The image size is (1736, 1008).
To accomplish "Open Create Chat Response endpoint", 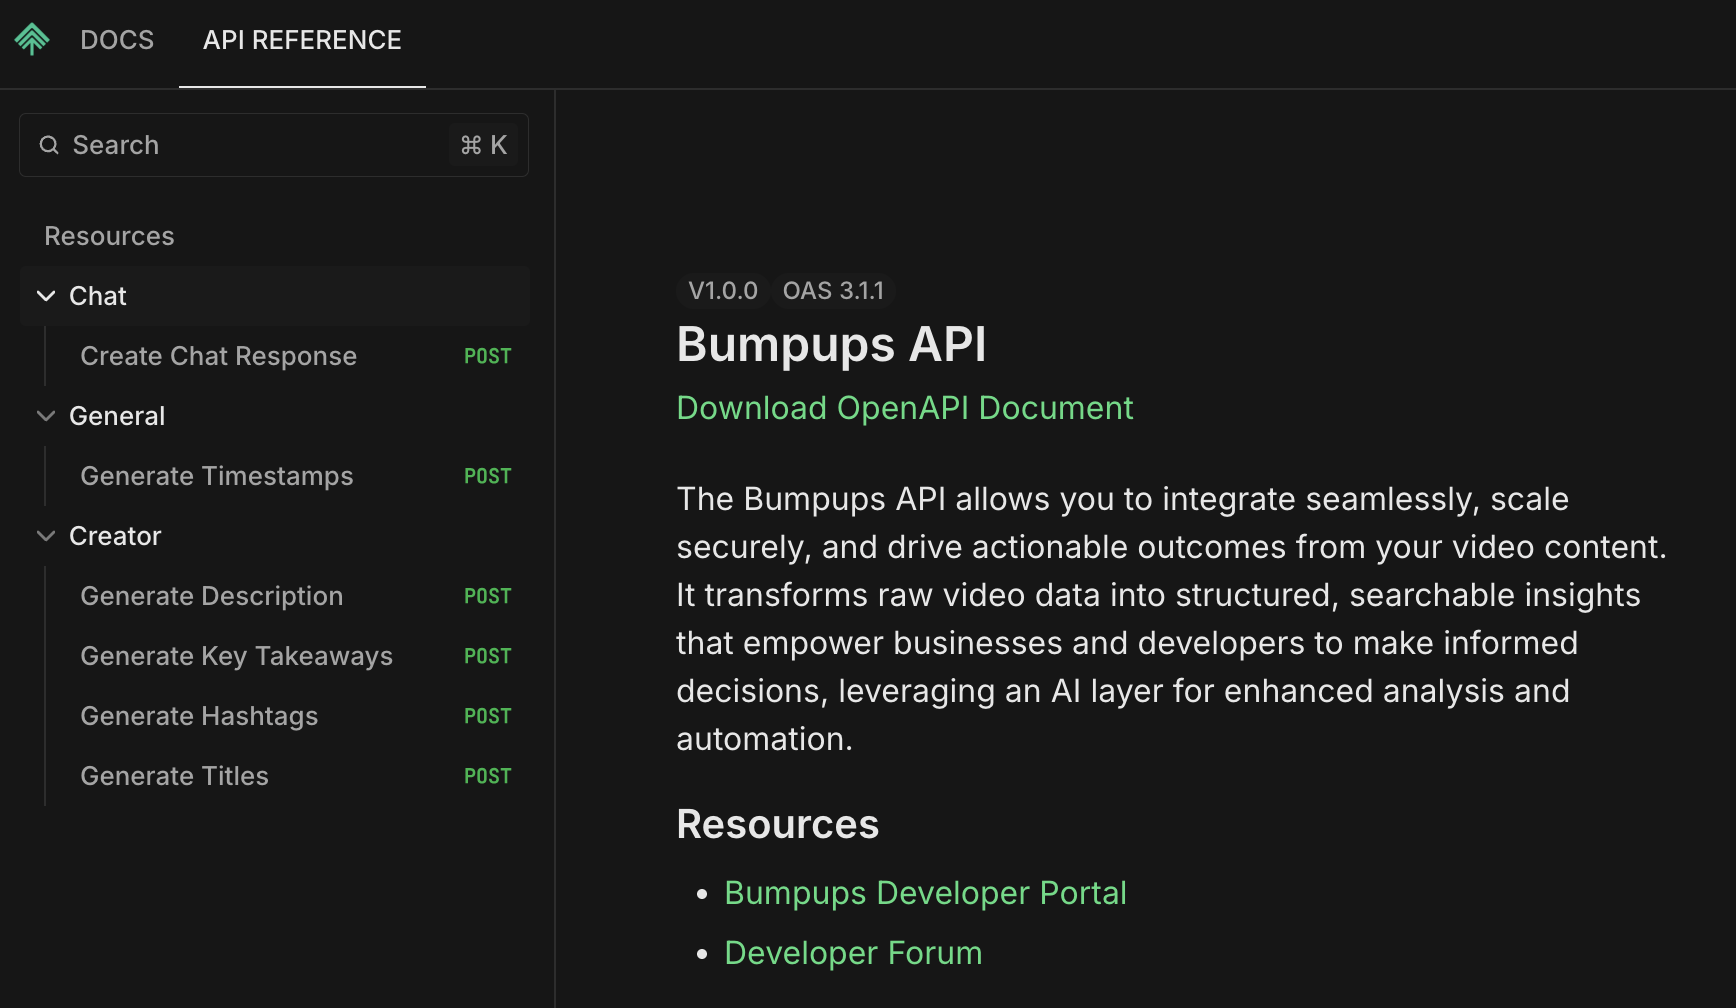I will coord(219,356).
